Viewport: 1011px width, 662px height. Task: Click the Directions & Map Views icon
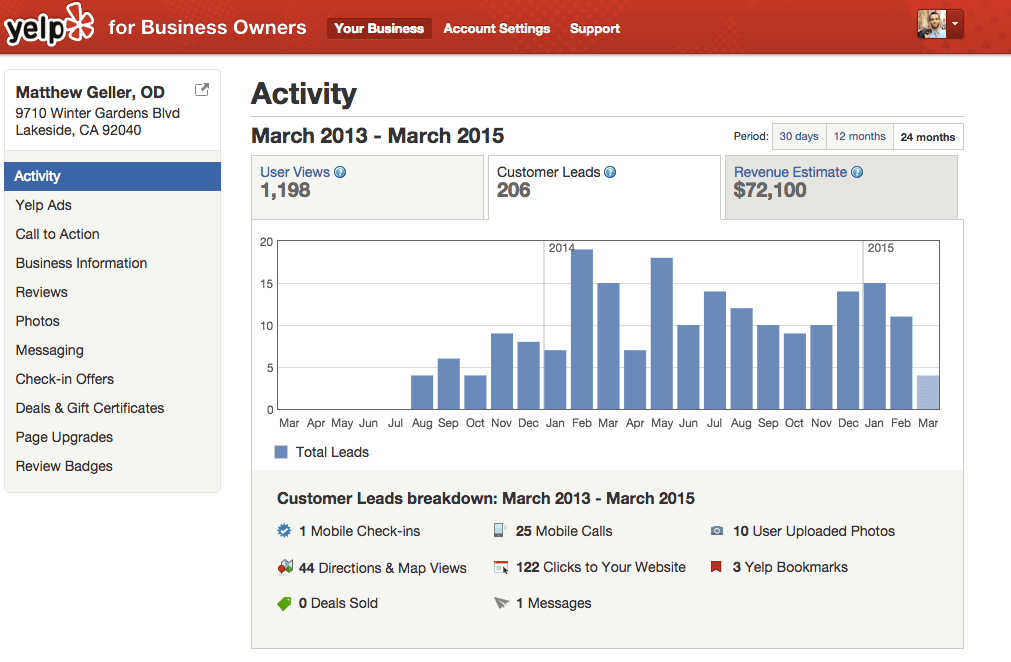tap(285, 567)
